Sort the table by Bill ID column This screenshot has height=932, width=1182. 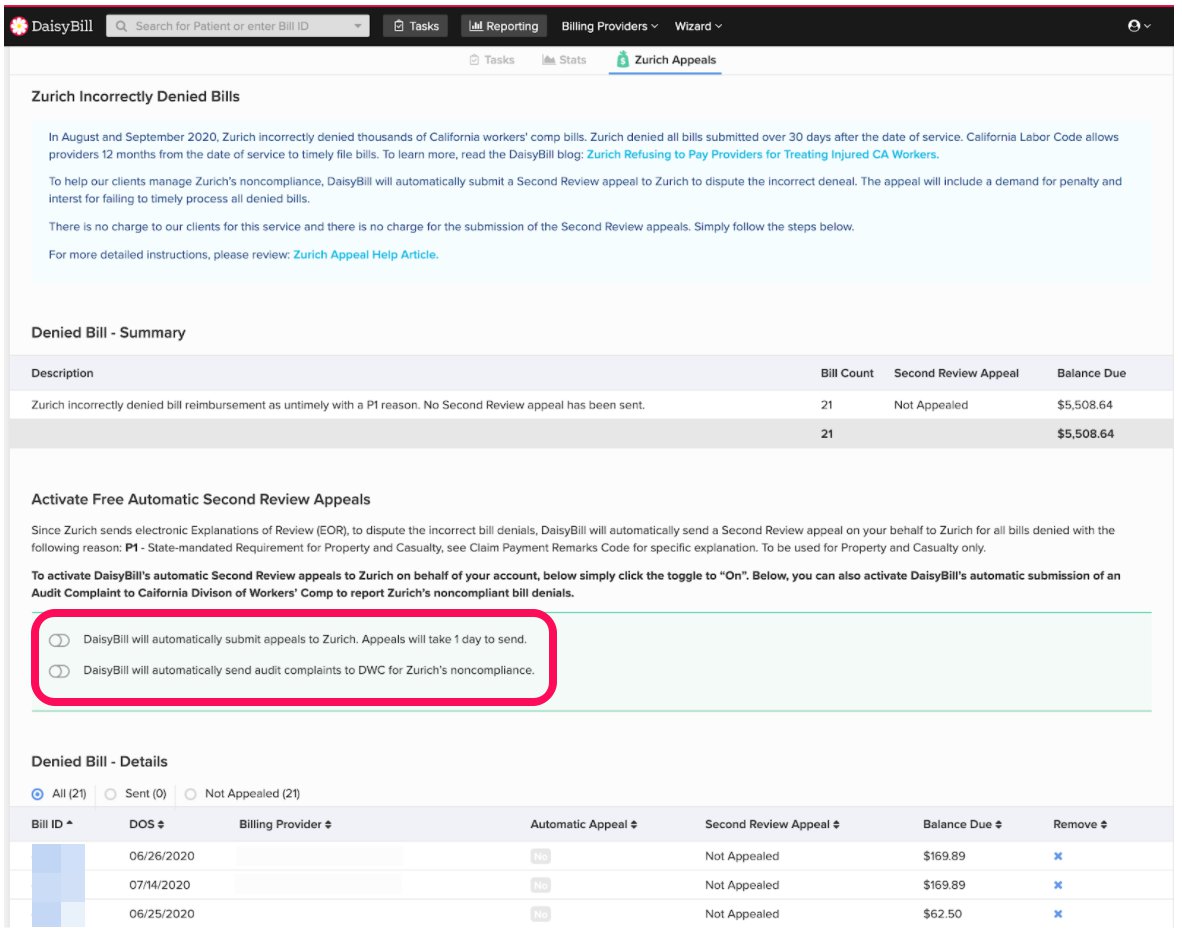52,824
